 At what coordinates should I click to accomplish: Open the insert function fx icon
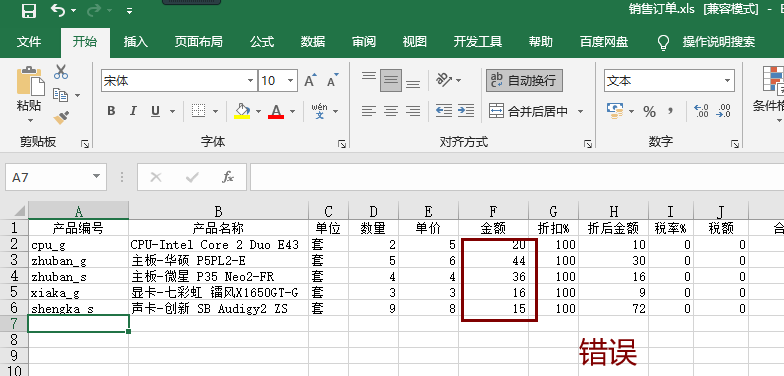[228, 177]
